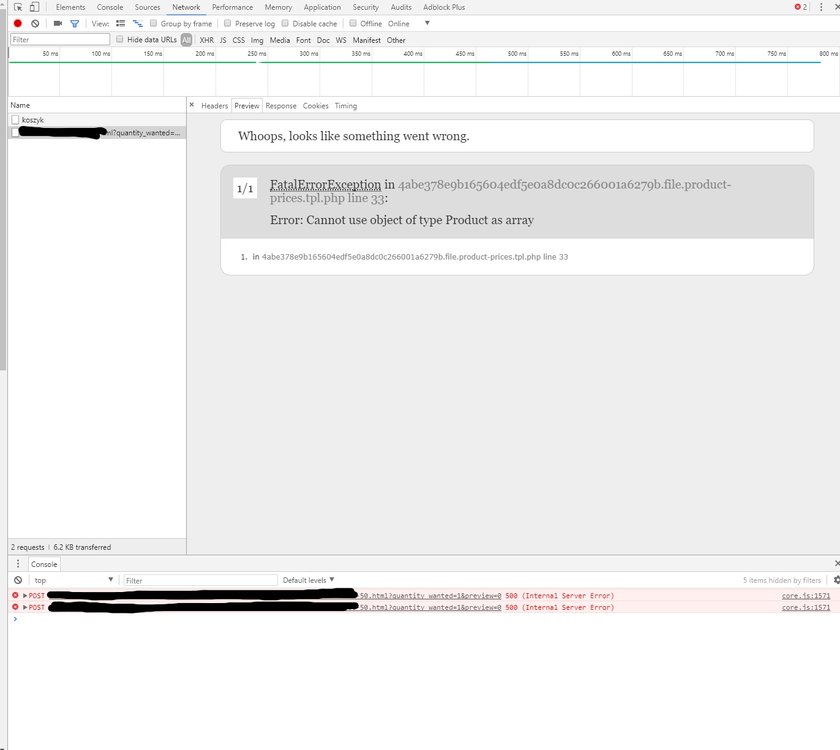Open console settings gear
Viewport: 840px width, 750px height.
pyautogui.click(x=836, y=580)
